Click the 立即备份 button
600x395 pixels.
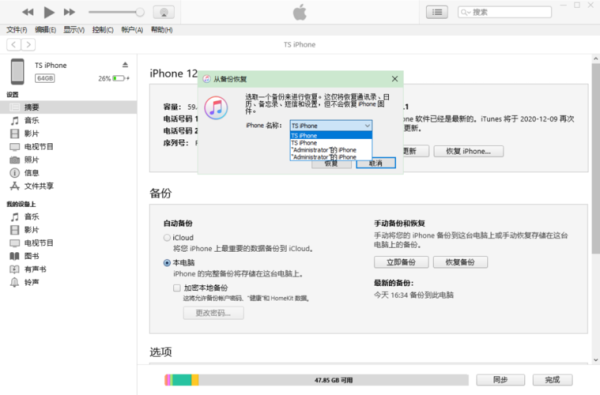click(401, 262)
